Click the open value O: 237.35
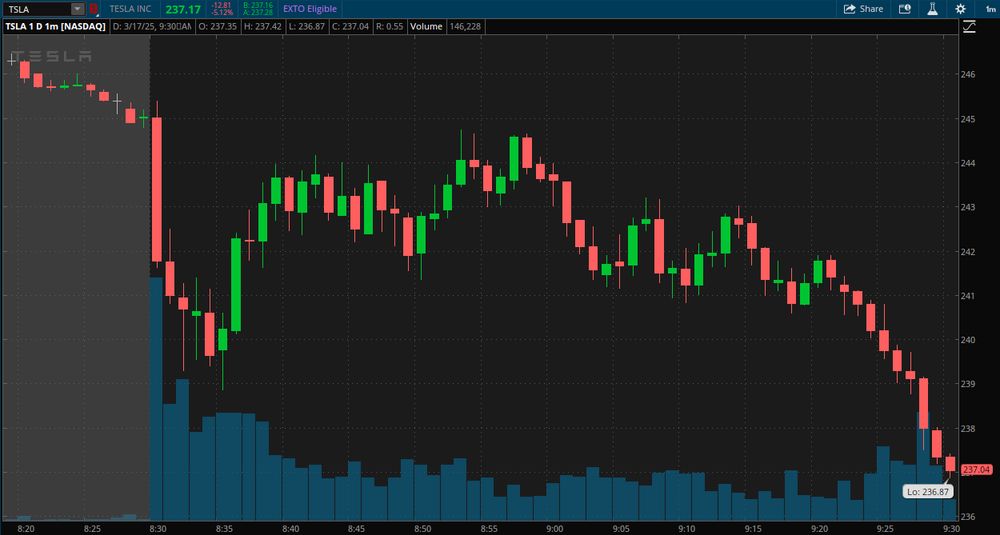 click(x=218, y=27)
